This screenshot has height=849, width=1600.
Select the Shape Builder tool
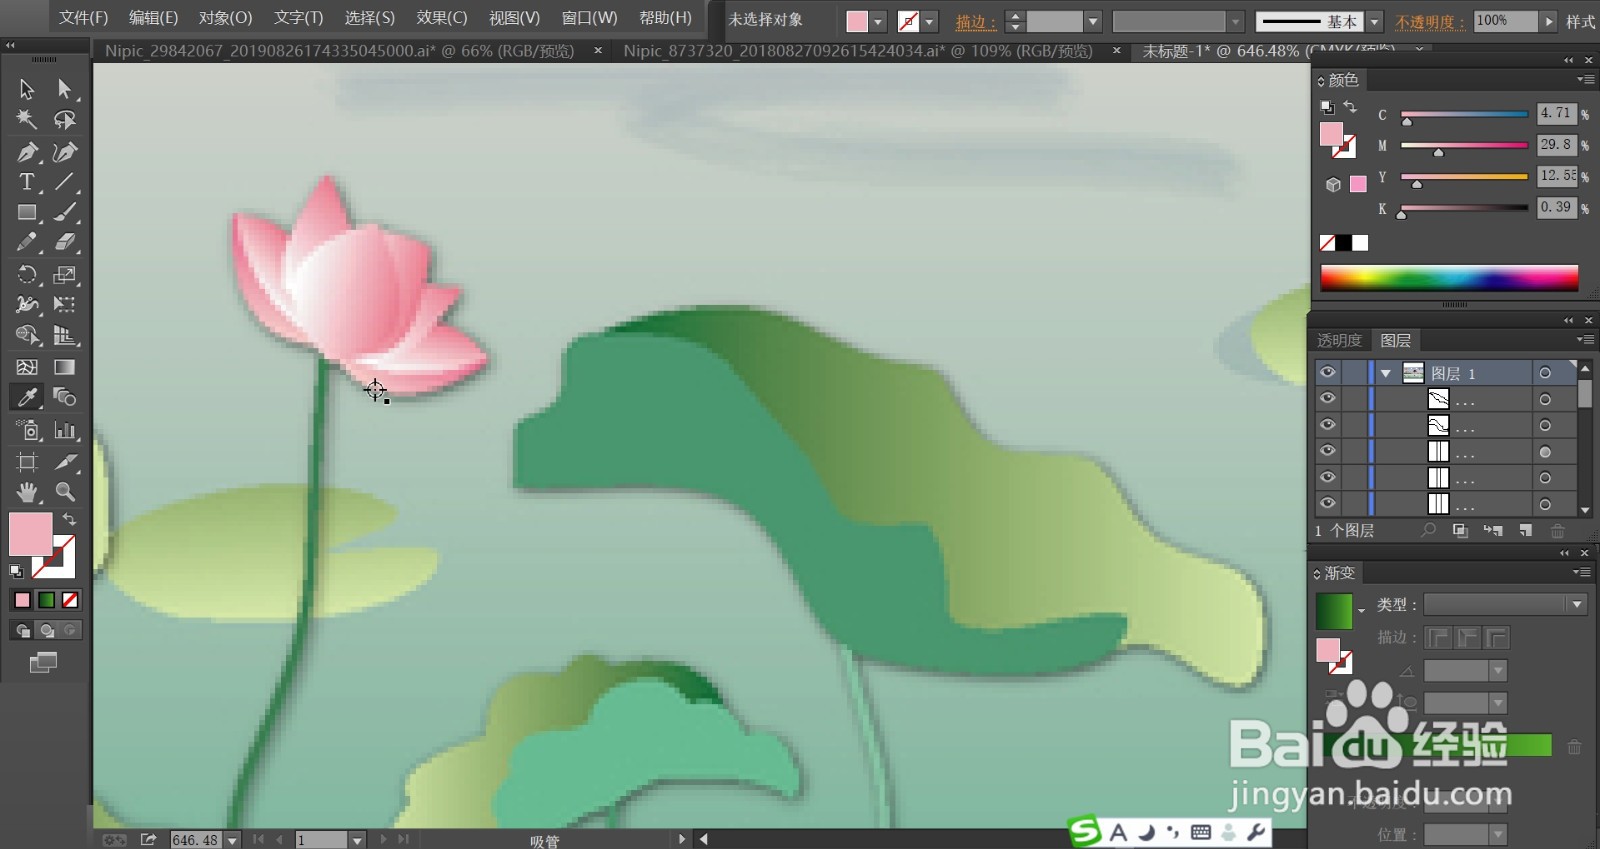click(x=27, y=335)
